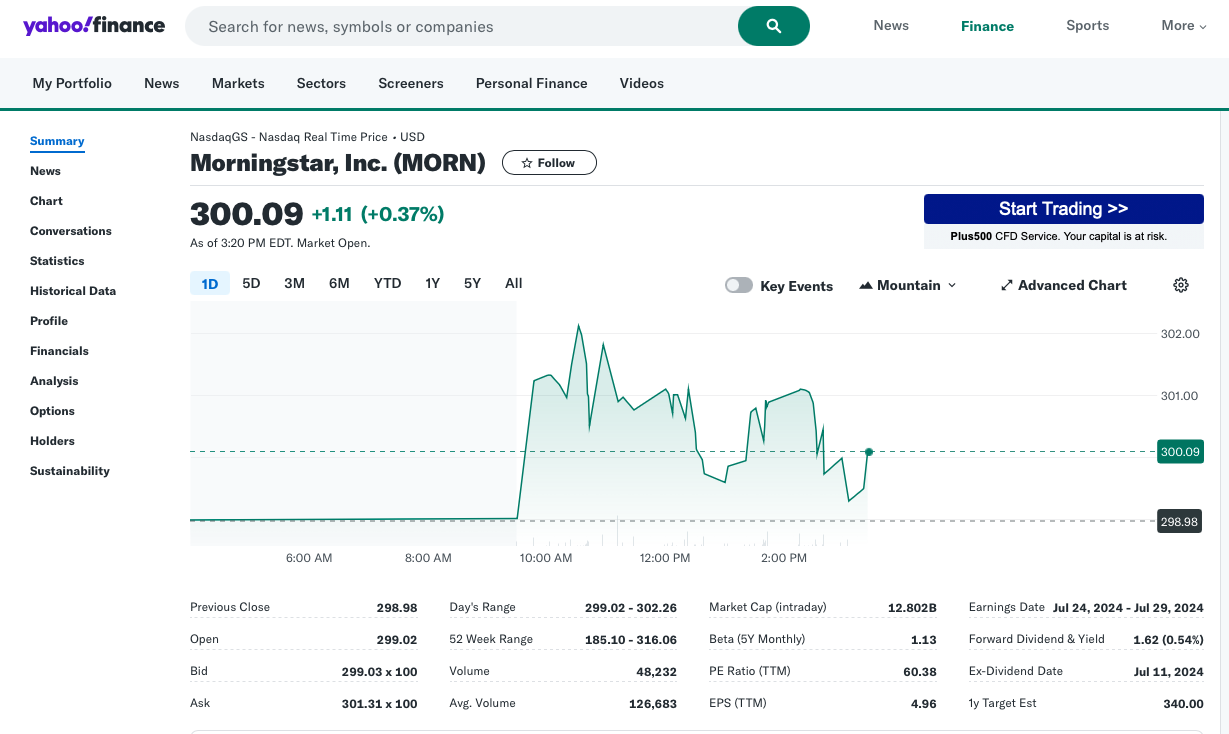Image resolution: width=1229 pixels, height=734 pixels.
Task: Choose the 1Y chart range
Action: click(432, 283)
